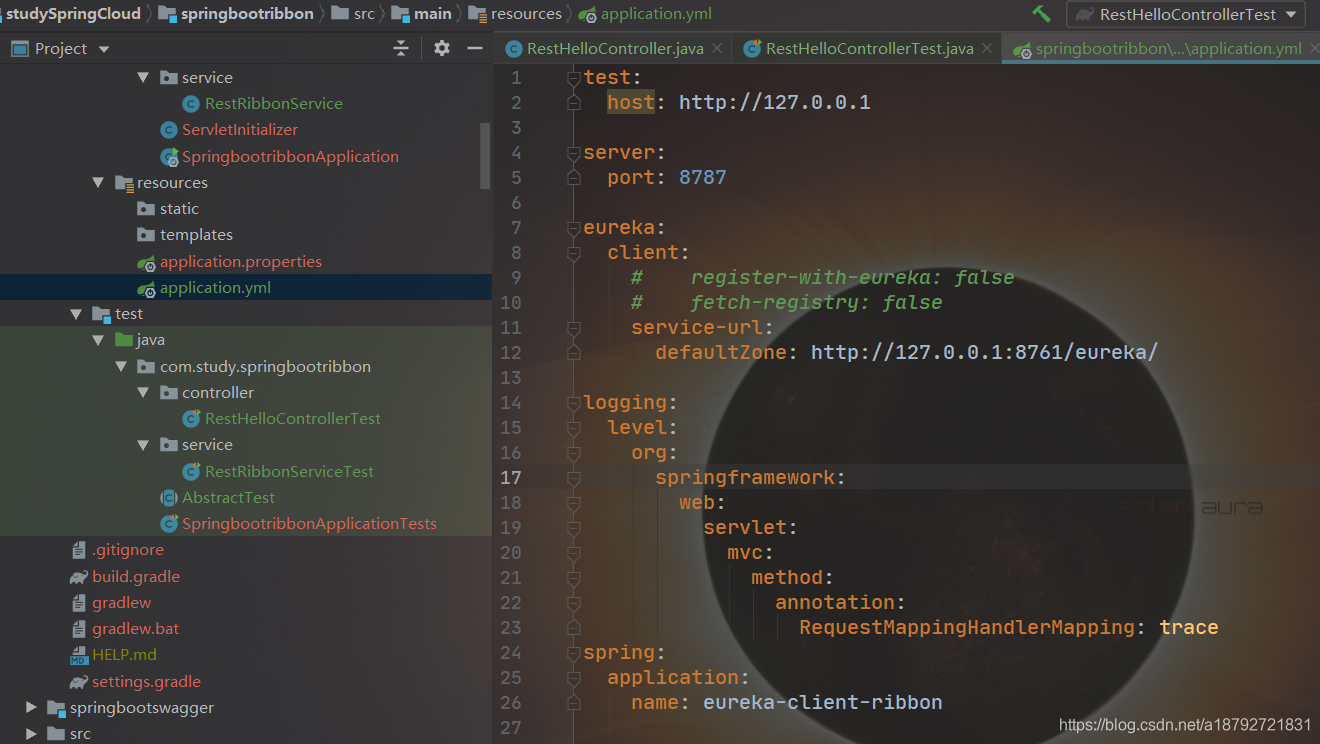Fold the logging block at line 14
The height and width of the screenshot is (744, 1320).
click(x=574, y=402)
